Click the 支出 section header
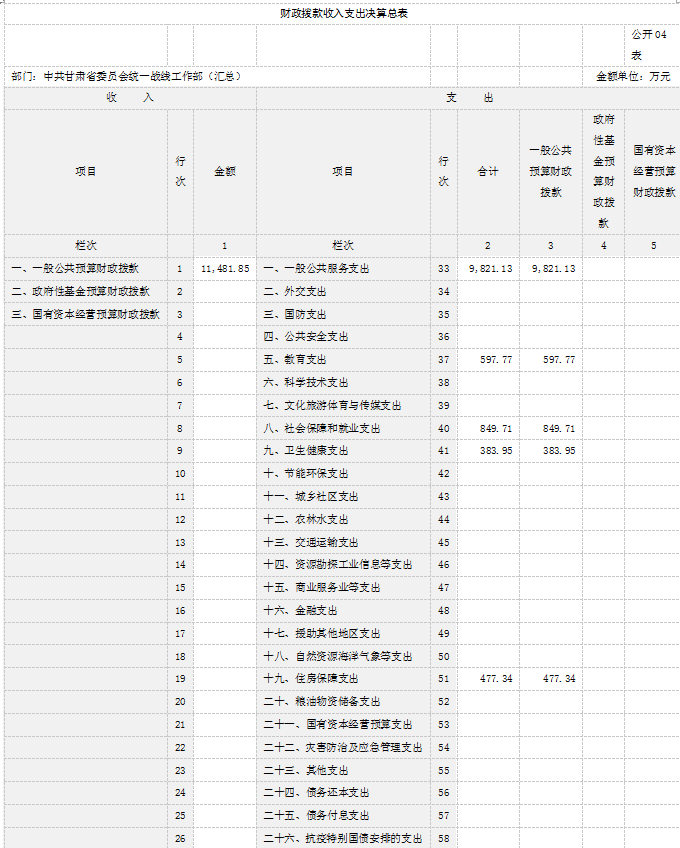The height and width of the screenshot is (848, 680). coord(470,97)
